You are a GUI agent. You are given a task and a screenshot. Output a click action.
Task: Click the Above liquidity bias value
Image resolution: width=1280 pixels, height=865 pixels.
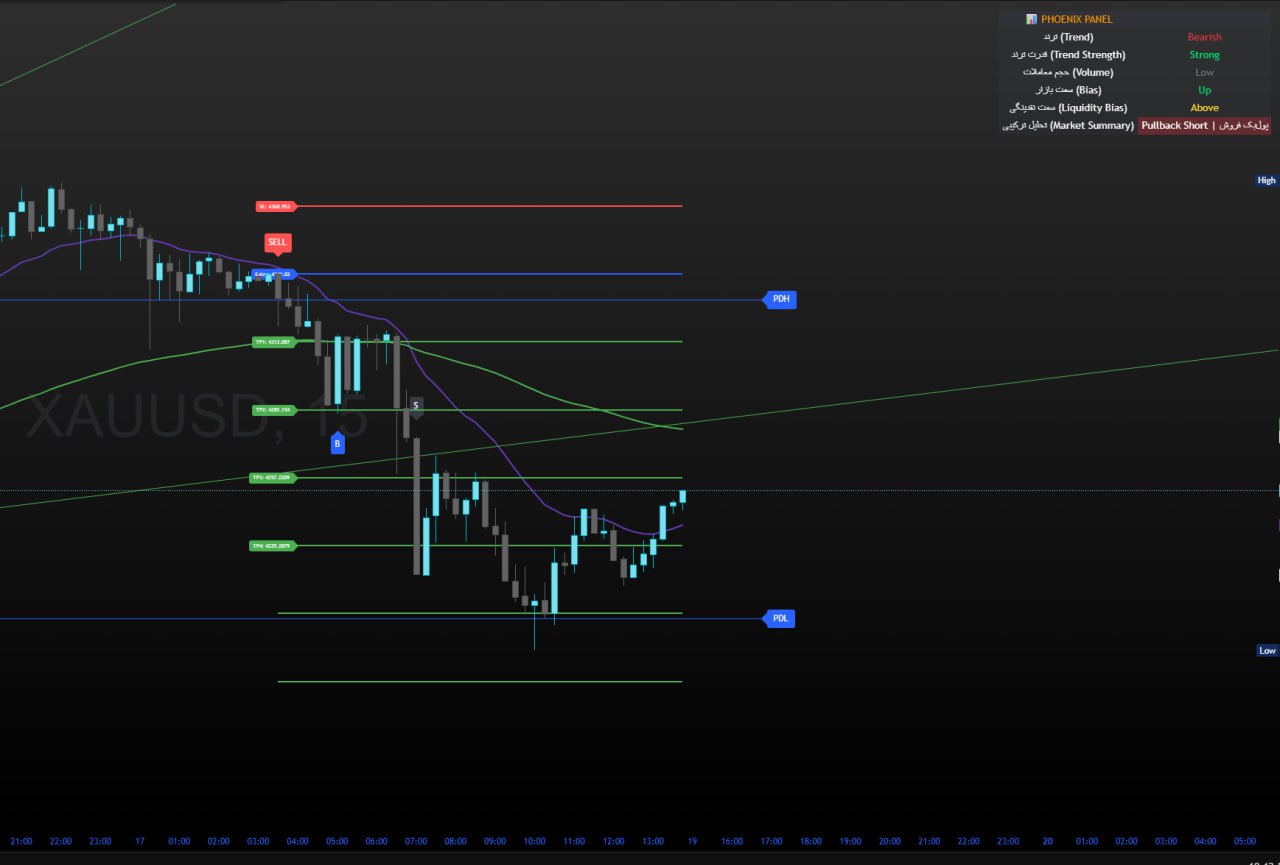click(x=1204, y=108)
